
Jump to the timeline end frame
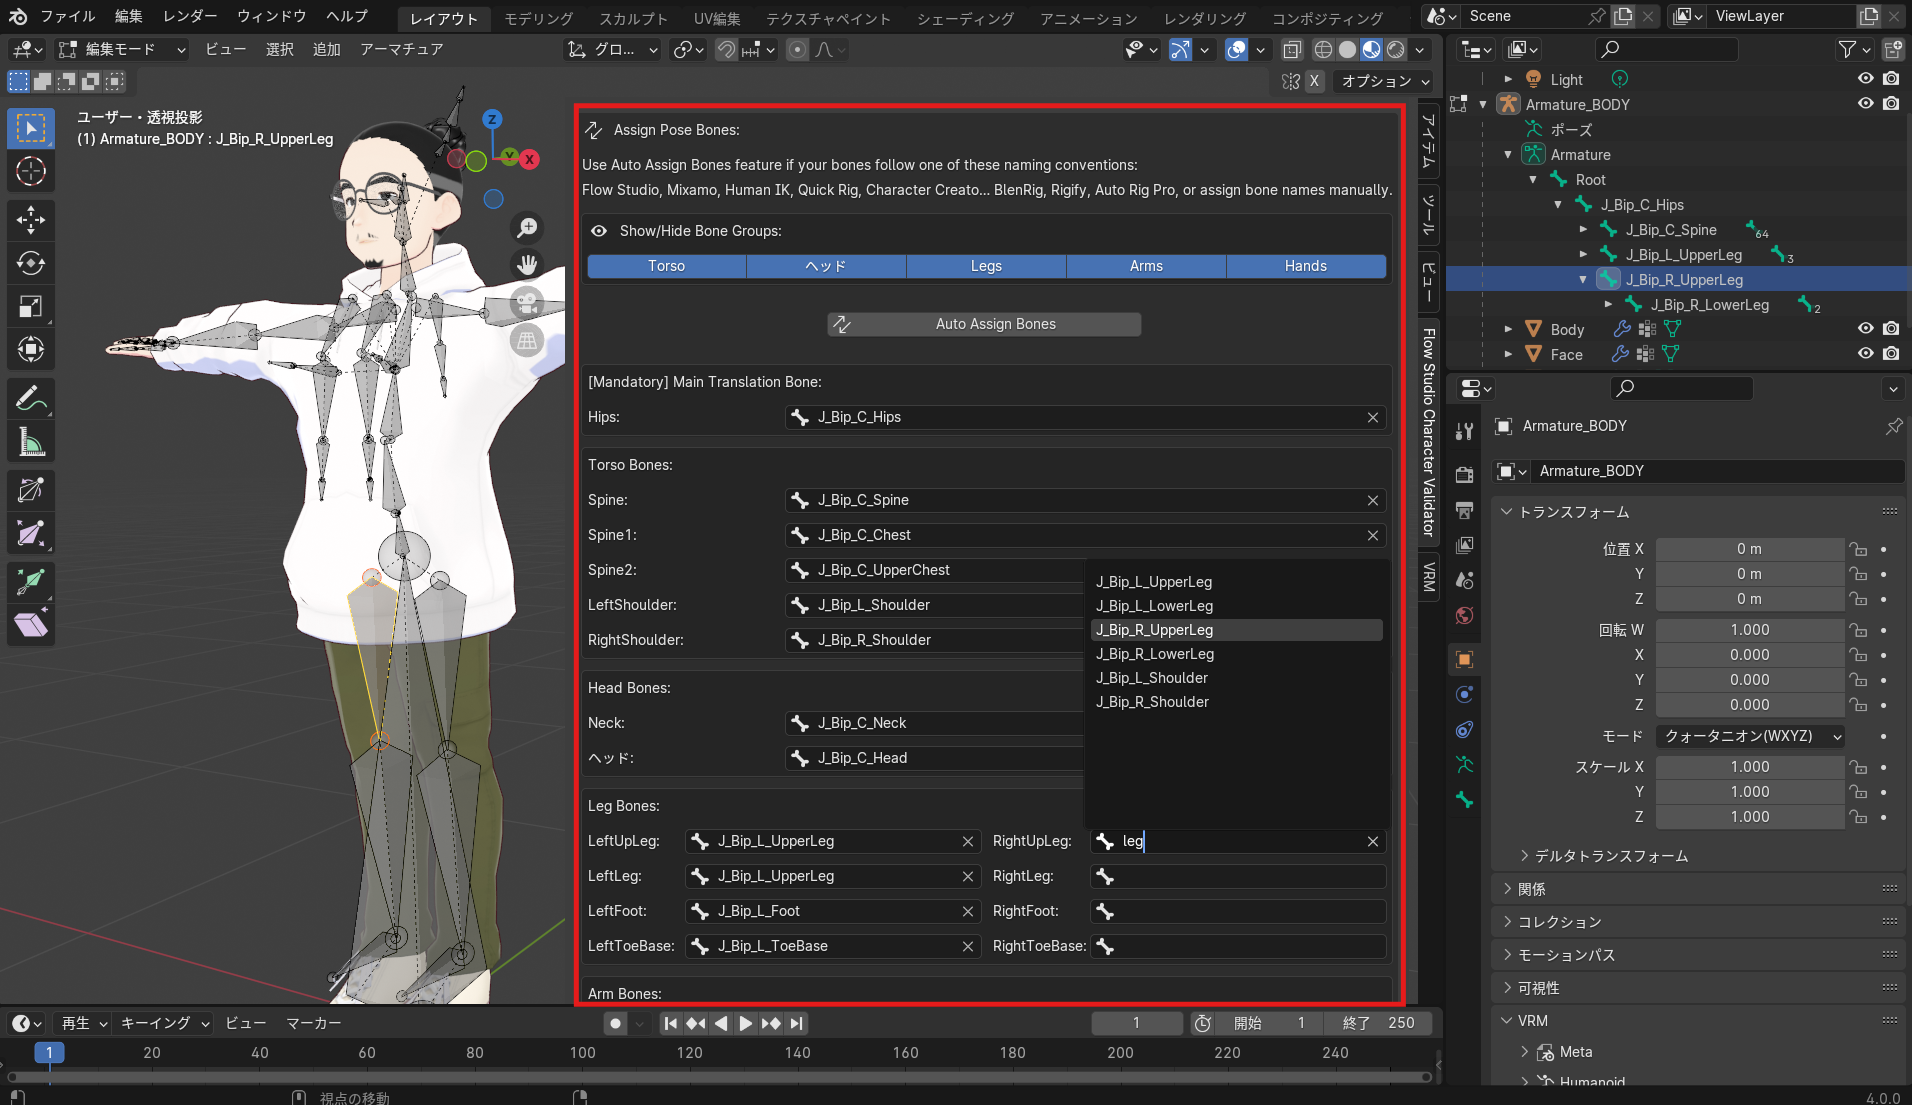797,1023
